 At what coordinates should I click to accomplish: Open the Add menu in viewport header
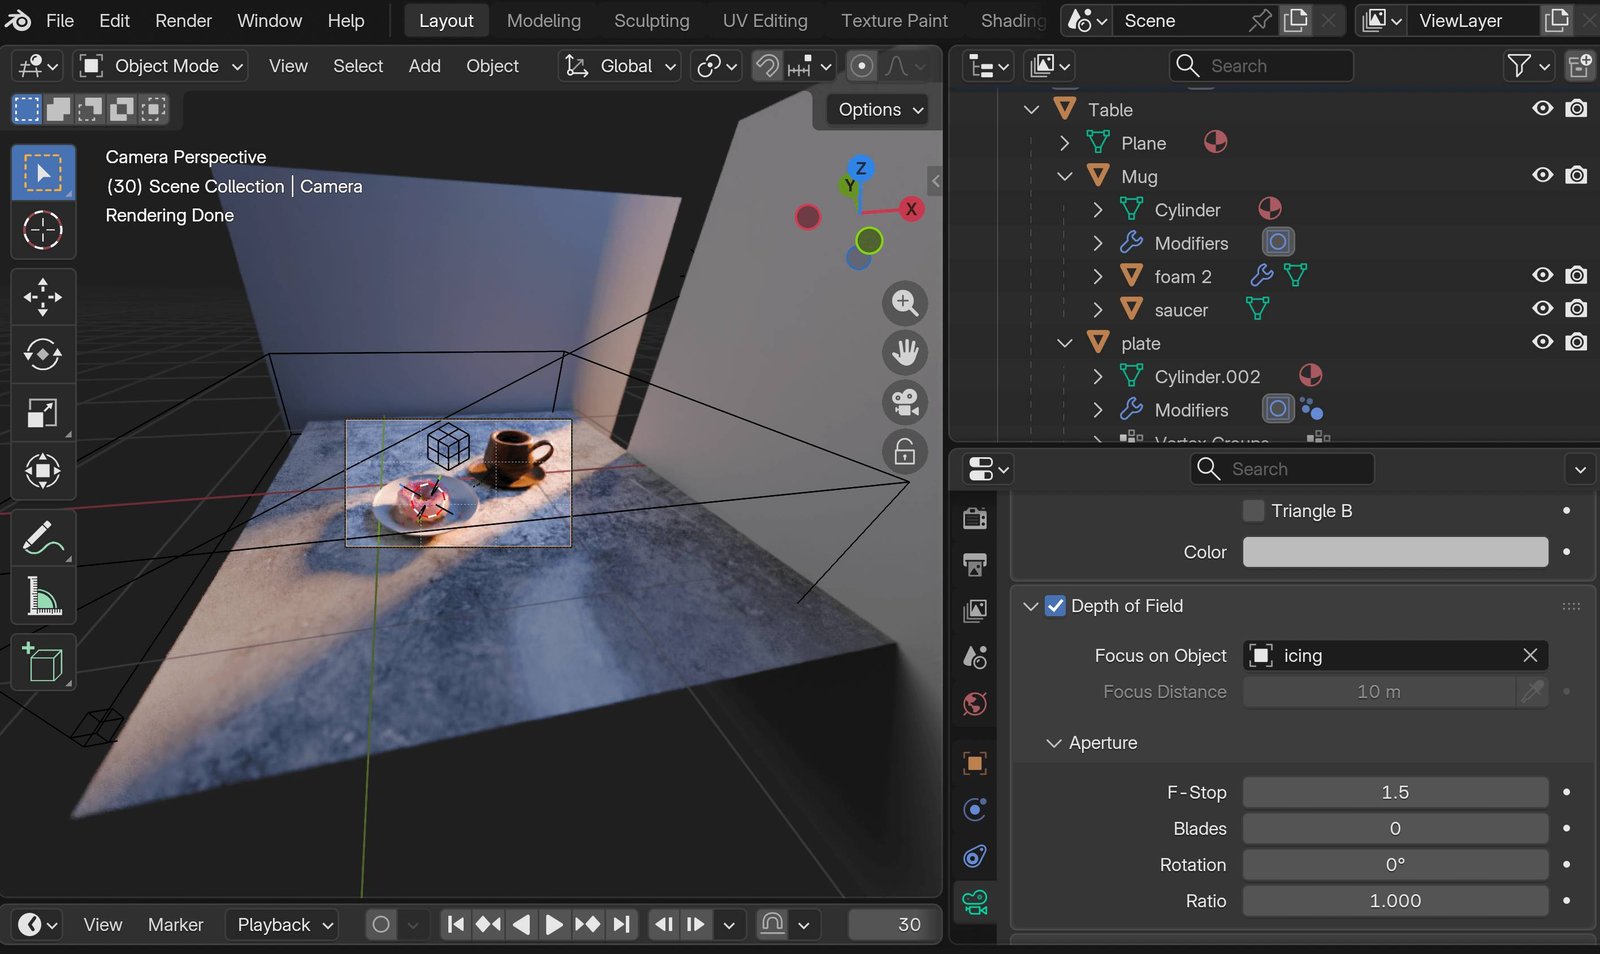click(425, 66)
